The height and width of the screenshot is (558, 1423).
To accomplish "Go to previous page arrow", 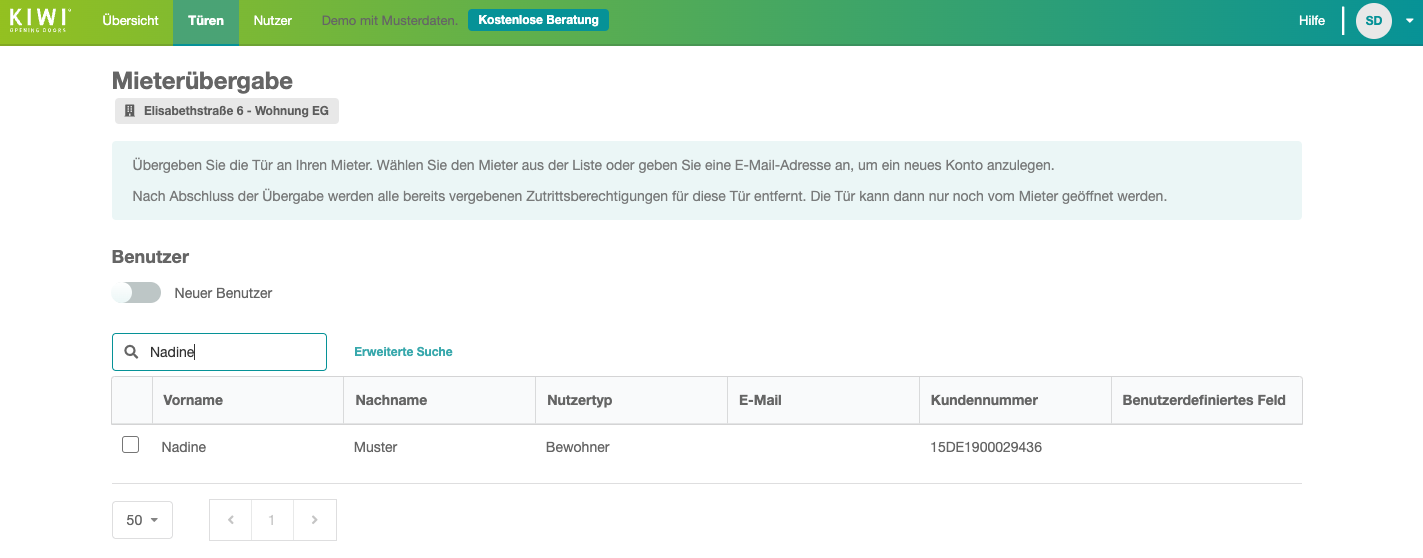I will pyautogui.click(x=231, y=520).
